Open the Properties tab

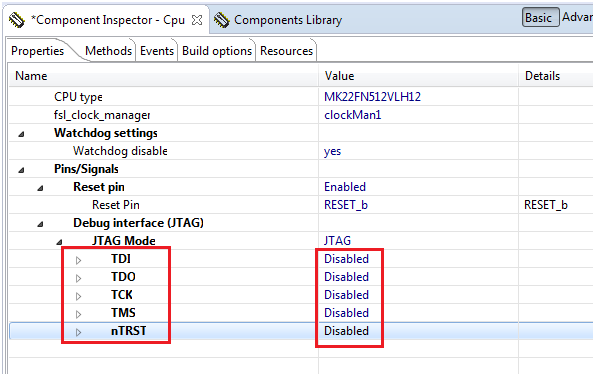[x=37, y=51]
